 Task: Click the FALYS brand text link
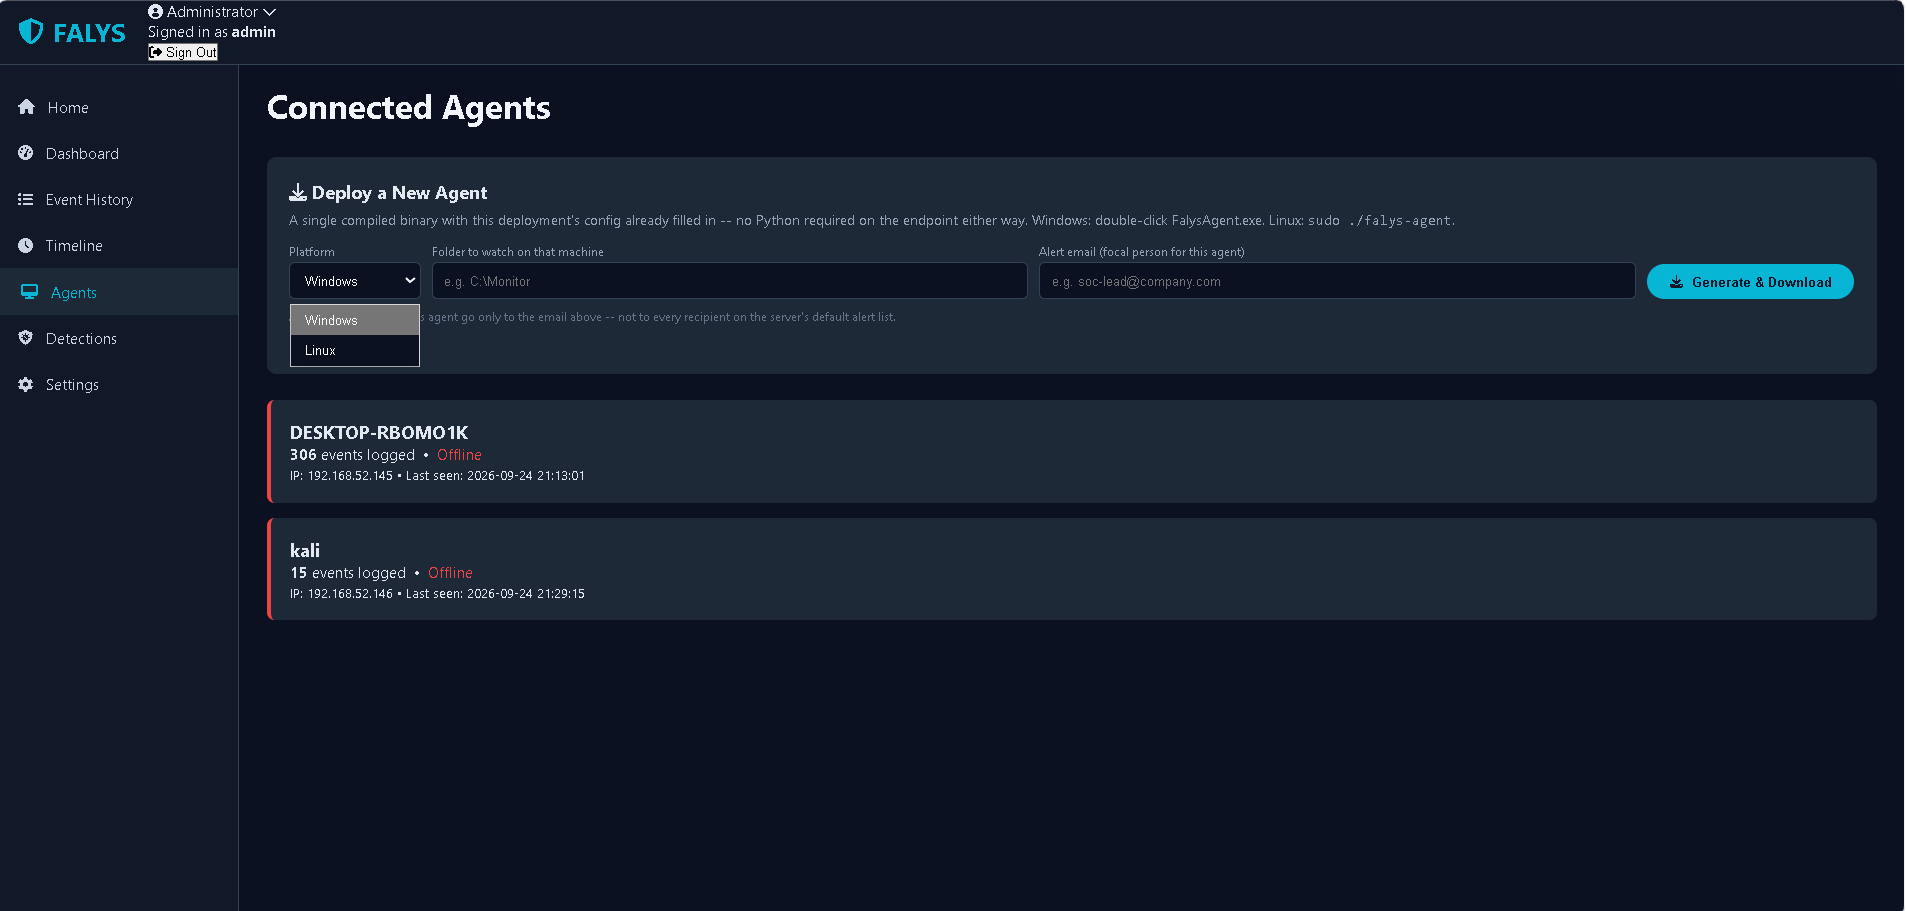[89, 33]
